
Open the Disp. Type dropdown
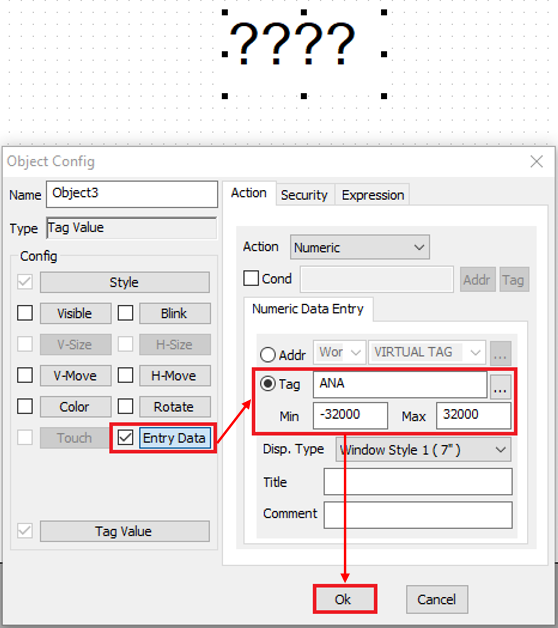tap(423, 450)
